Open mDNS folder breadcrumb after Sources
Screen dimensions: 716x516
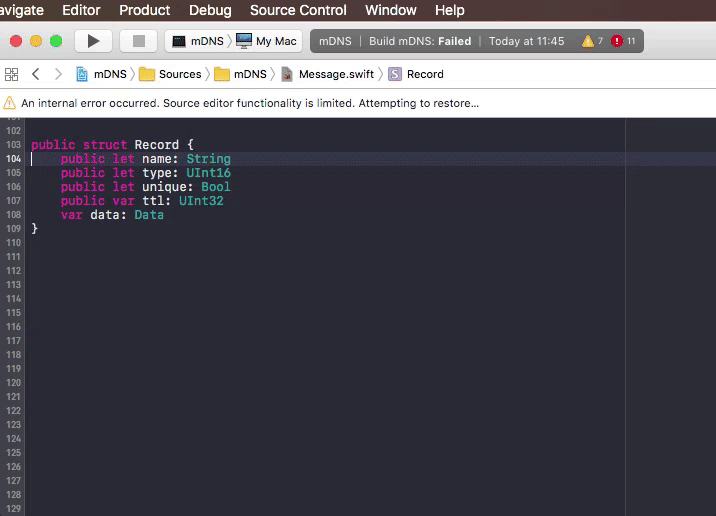pyautogui.click(x=240, y=74)
